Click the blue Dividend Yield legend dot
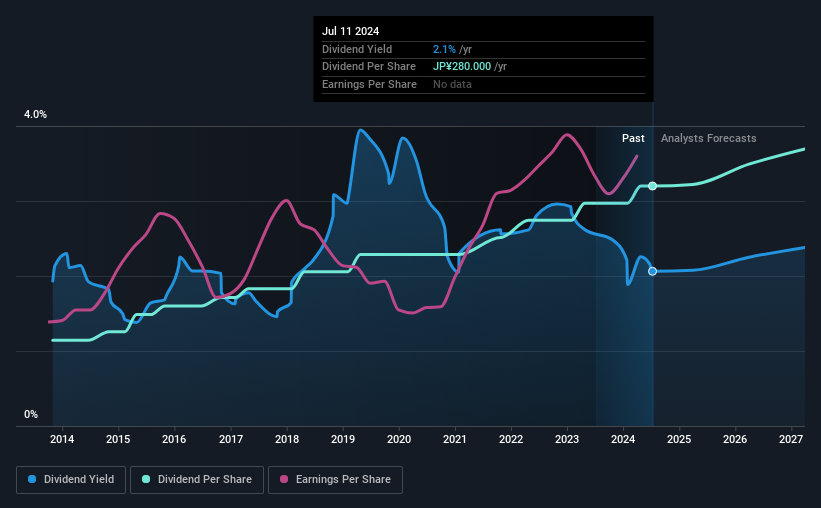 pyautogui.click(x=32, y=479)
